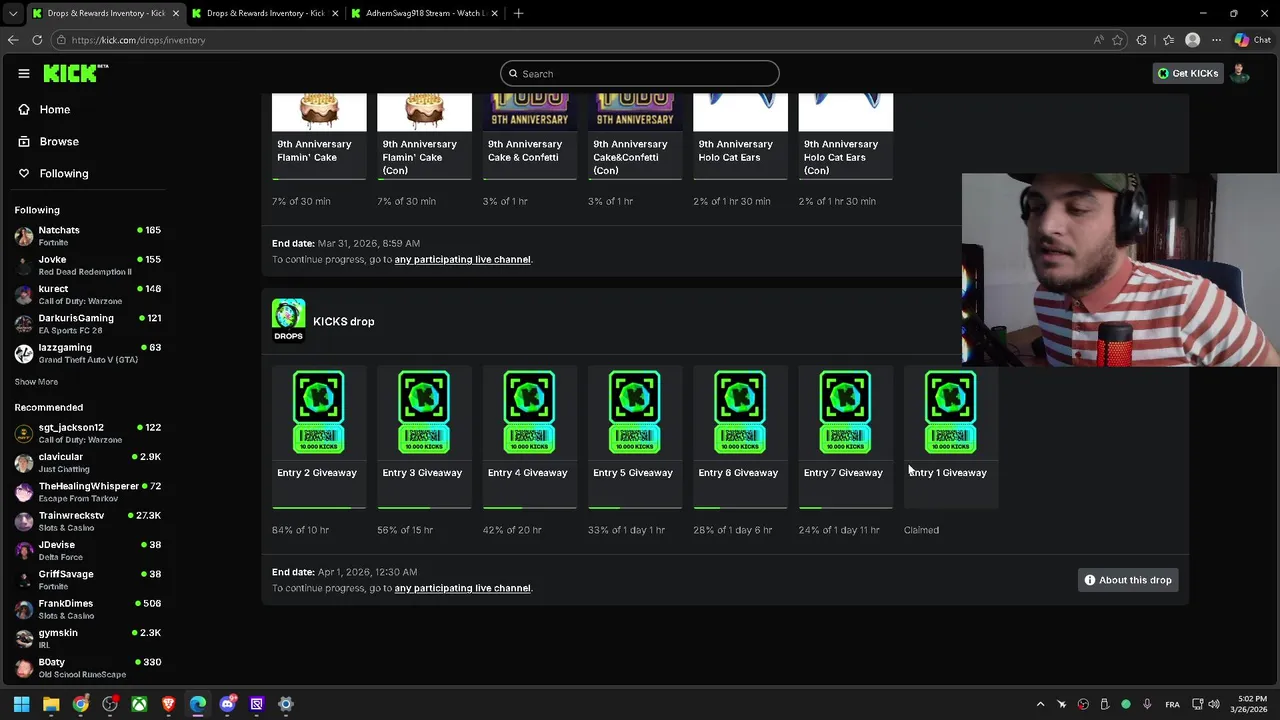Click the FRA language indicator
This screenshot has width=1280, height=720.
click(x=1172, y=704)
